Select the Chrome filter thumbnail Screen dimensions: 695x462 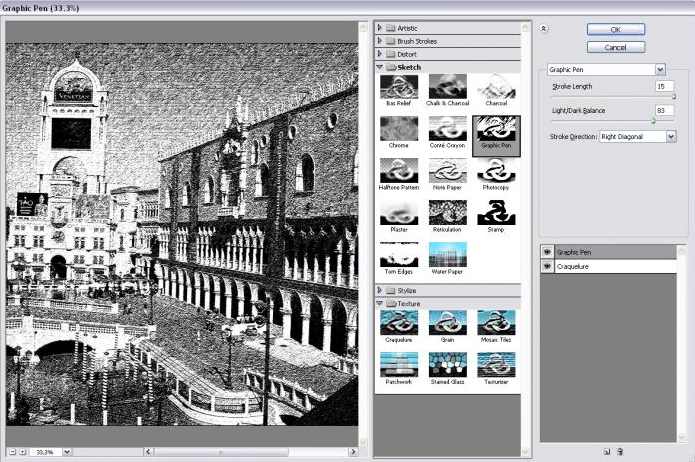pyautogui.click(x=398, y=129)
